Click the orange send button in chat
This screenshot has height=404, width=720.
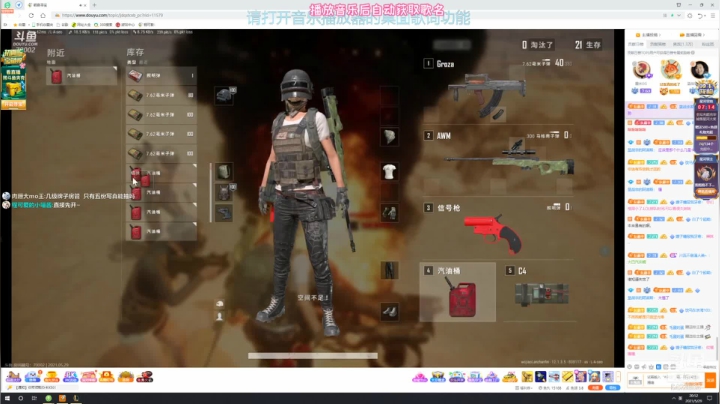tap(710, 380)
